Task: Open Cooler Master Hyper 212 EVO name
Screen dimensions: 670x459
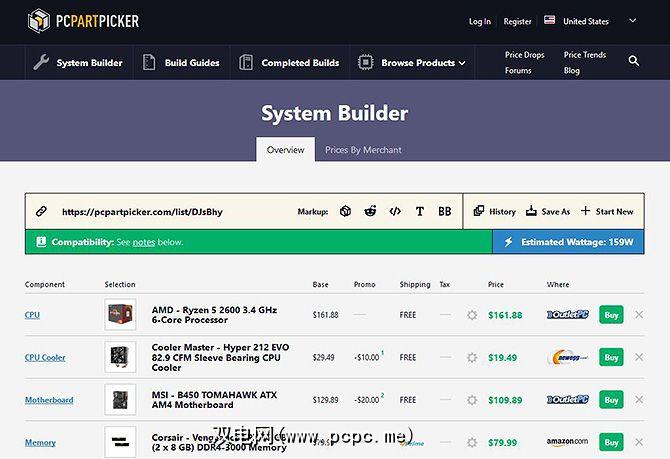Action: coord(220,357)
